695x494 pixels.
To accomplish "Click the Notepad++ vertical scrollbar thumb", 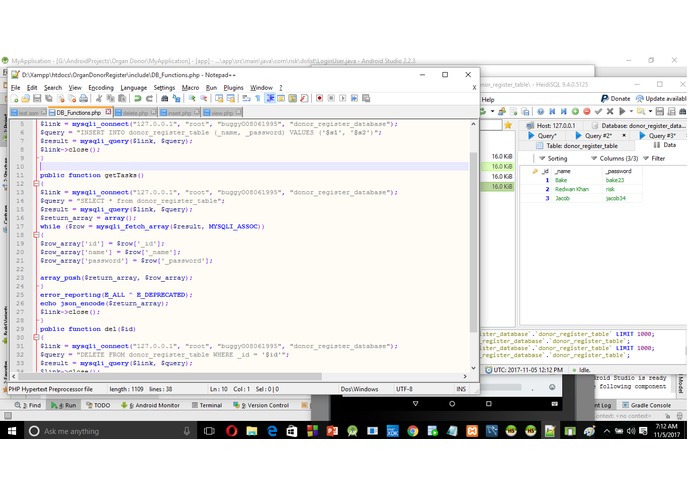I will [473, 241].
